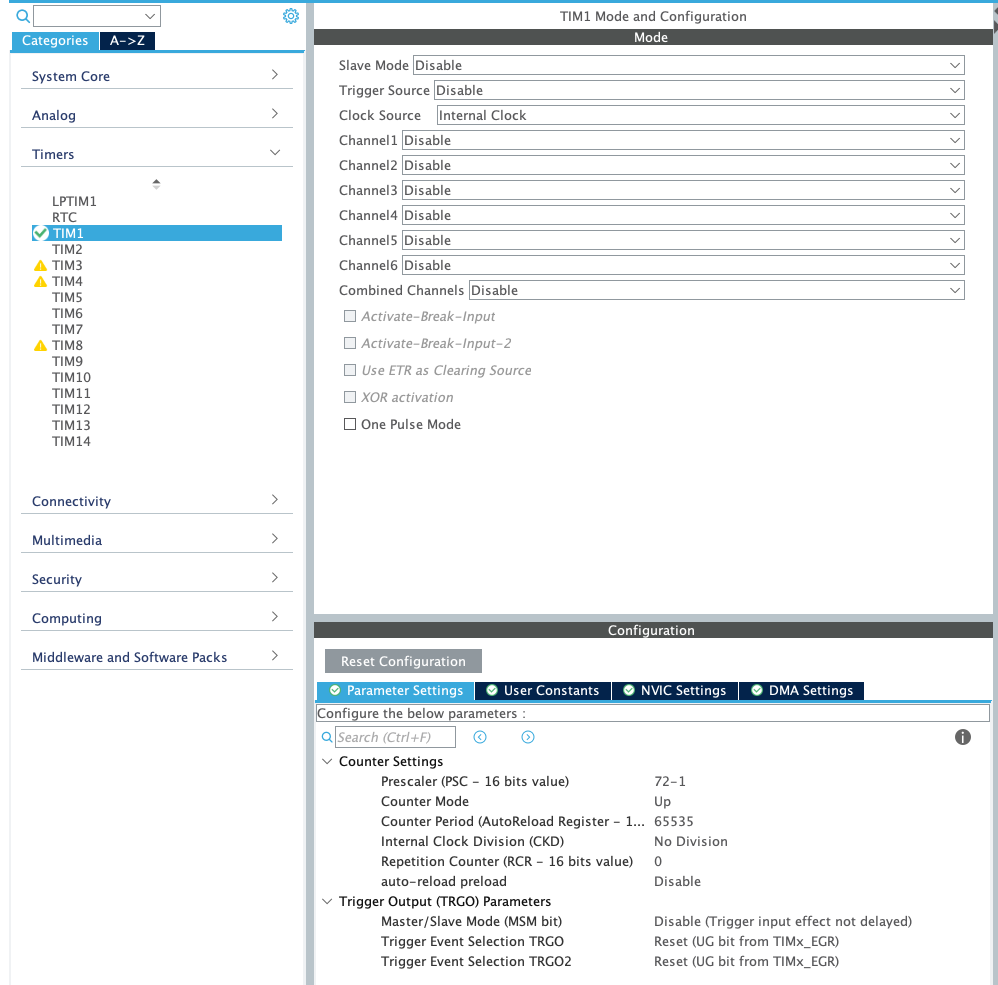This screenshot has width=998, height=985.
Task: Toggle the XOR activation checkbox
Action: tap(350, 397)
